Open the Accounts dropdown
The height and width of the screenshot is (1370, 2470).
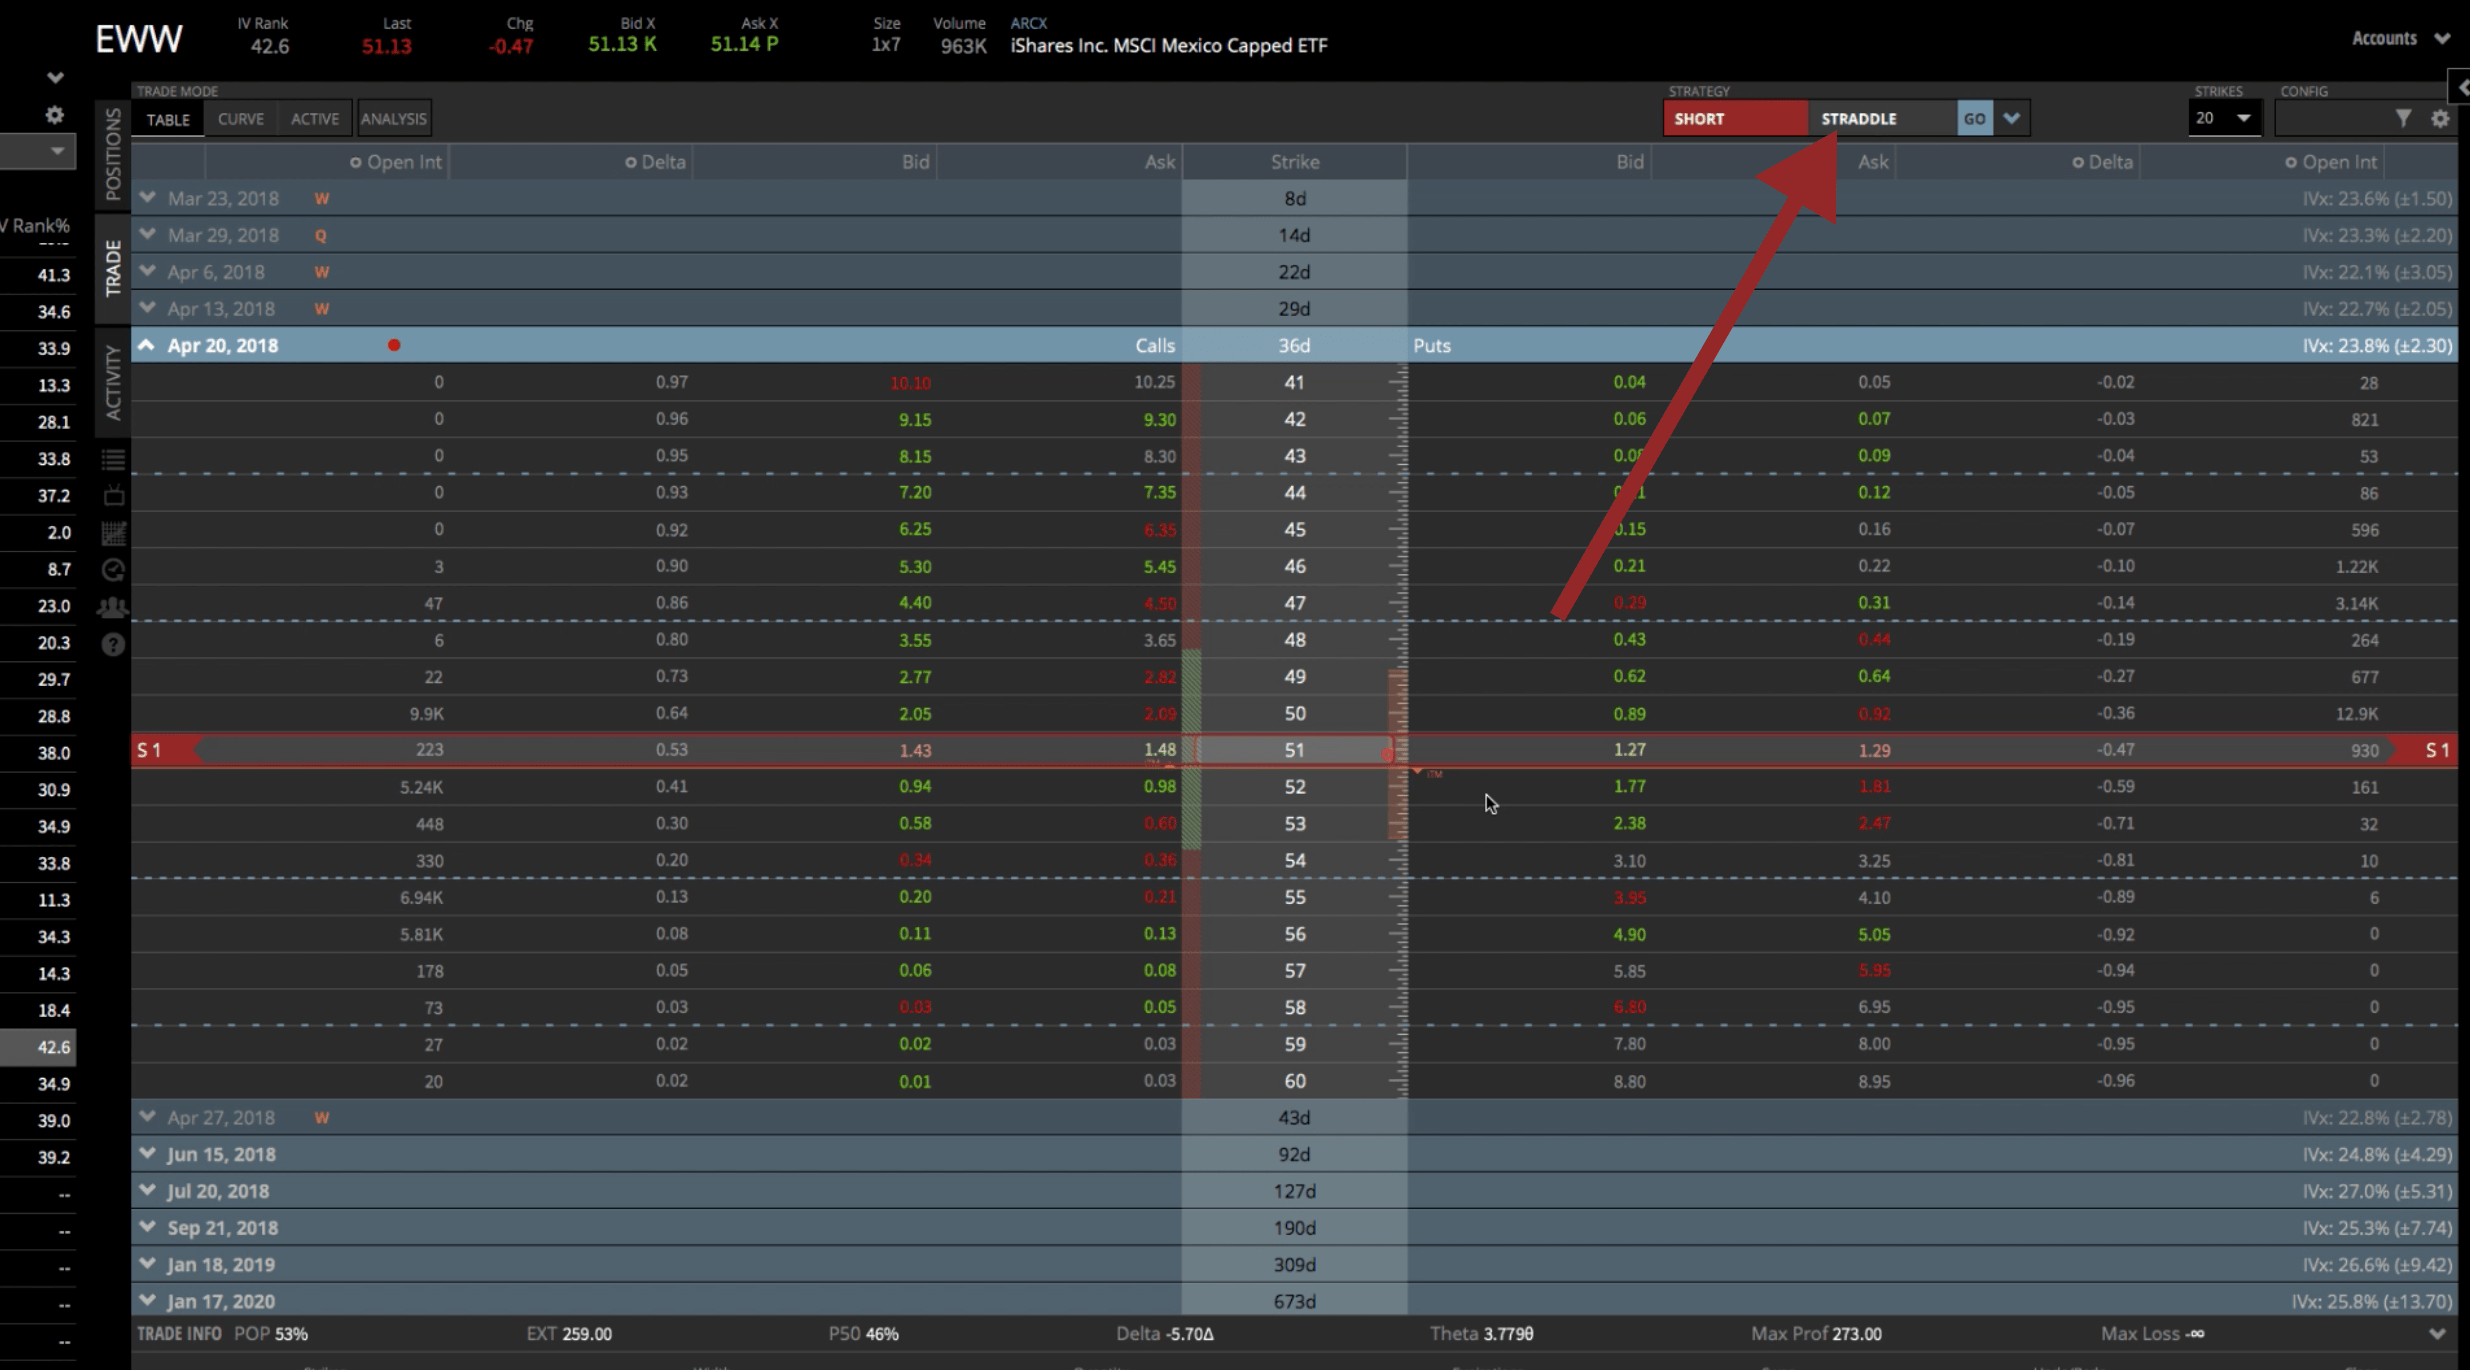(x=2400, y=38)
